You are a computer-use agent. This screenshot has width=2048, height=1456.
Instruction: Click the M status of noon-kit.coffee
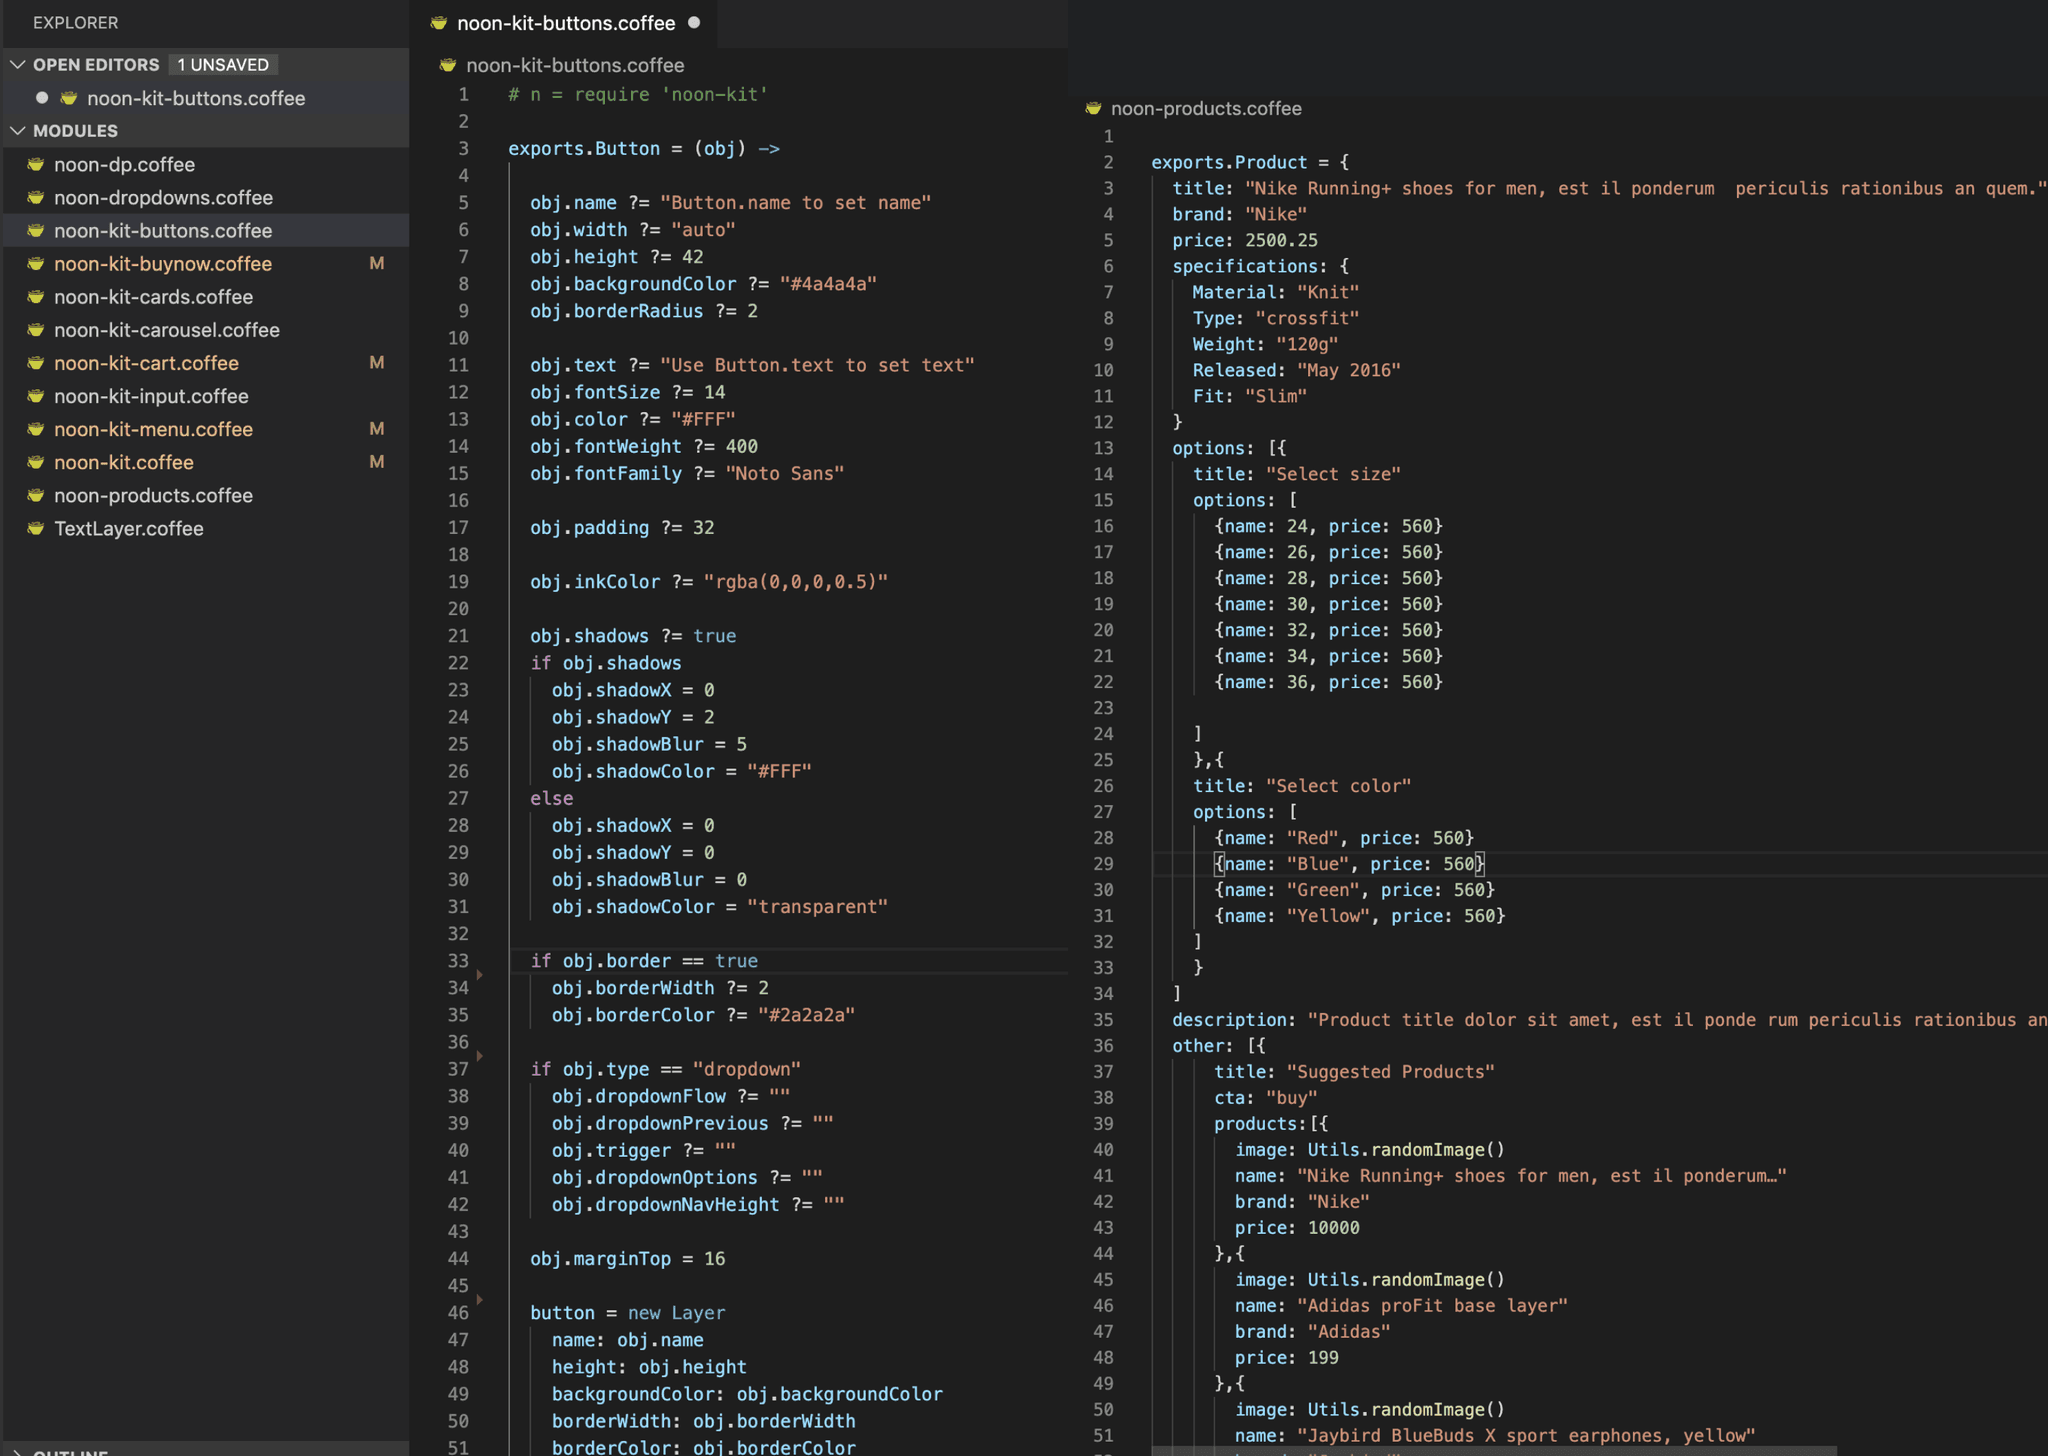point(377,461)
